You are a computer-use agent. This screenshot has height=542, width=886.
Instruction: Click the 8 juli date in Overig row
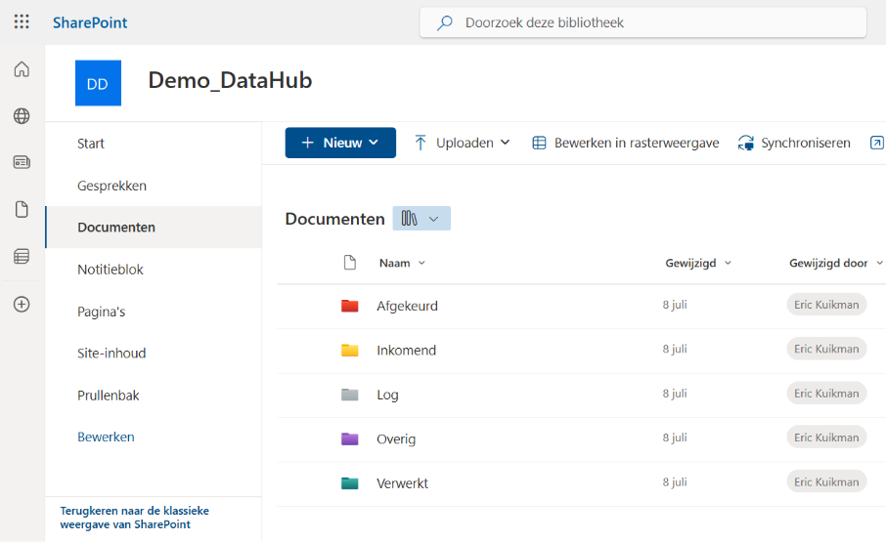pos(675,437)
